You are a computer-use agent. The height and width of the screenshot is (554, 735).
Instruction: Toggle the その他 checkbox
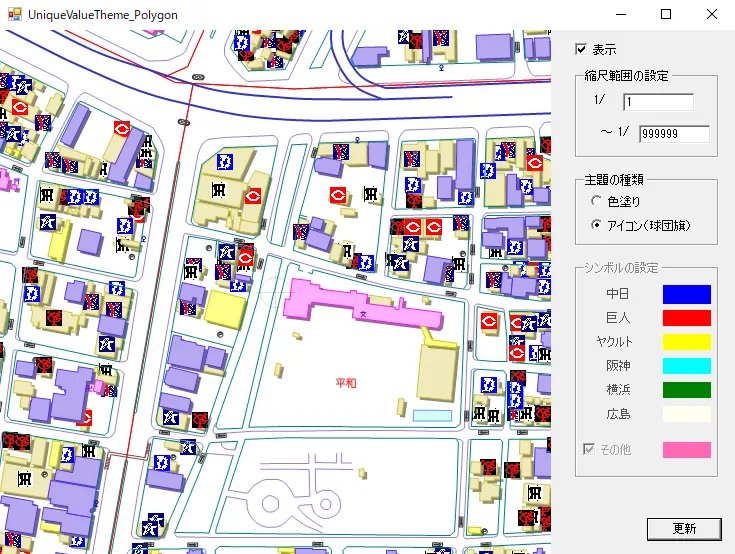coord(589,450)
